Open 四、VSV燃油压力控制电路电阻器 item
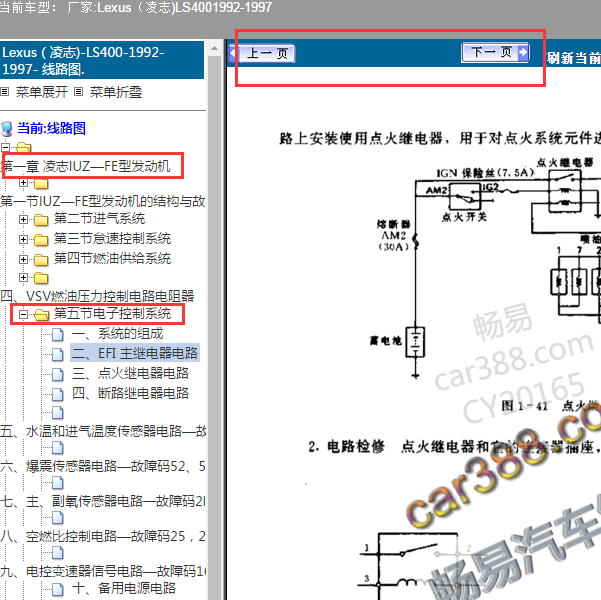This screenshot has height=600, width=601. pos(97,296)
